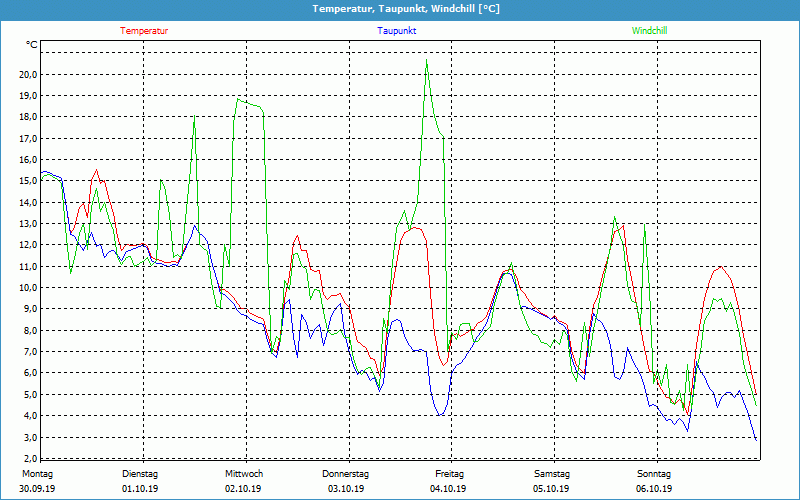
Task: Click the 17,0 y-axis value
Action: pos(28,138)
